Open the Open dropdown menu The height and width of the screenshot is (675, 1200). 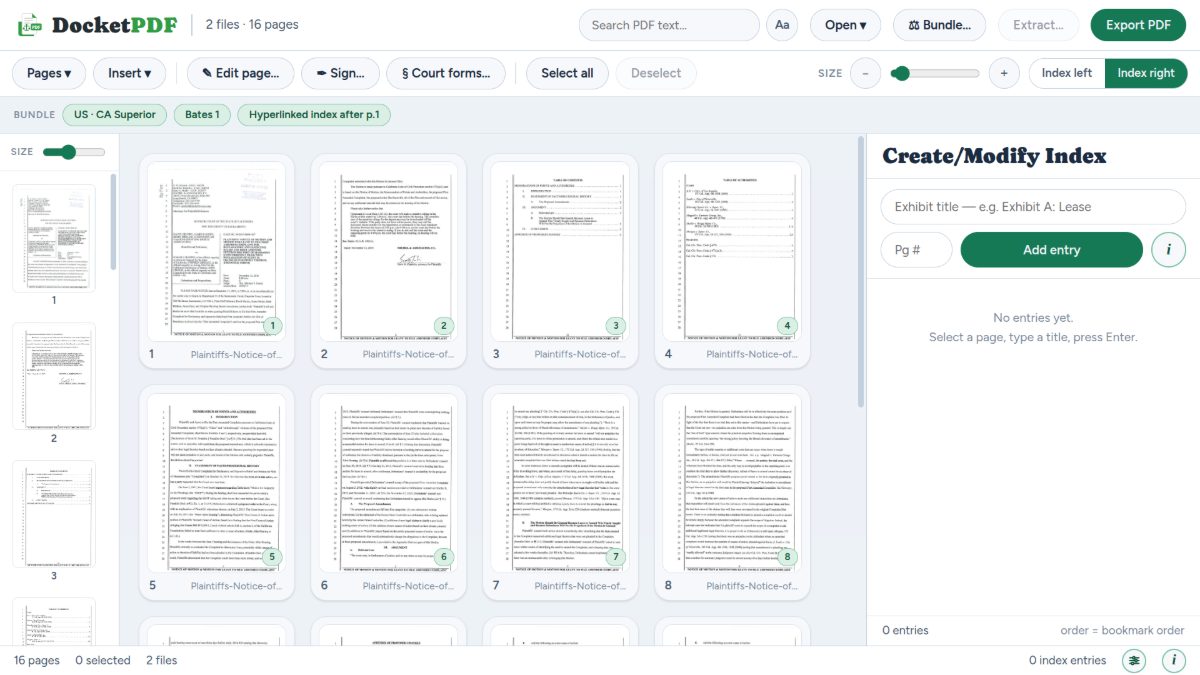point(846,25)
